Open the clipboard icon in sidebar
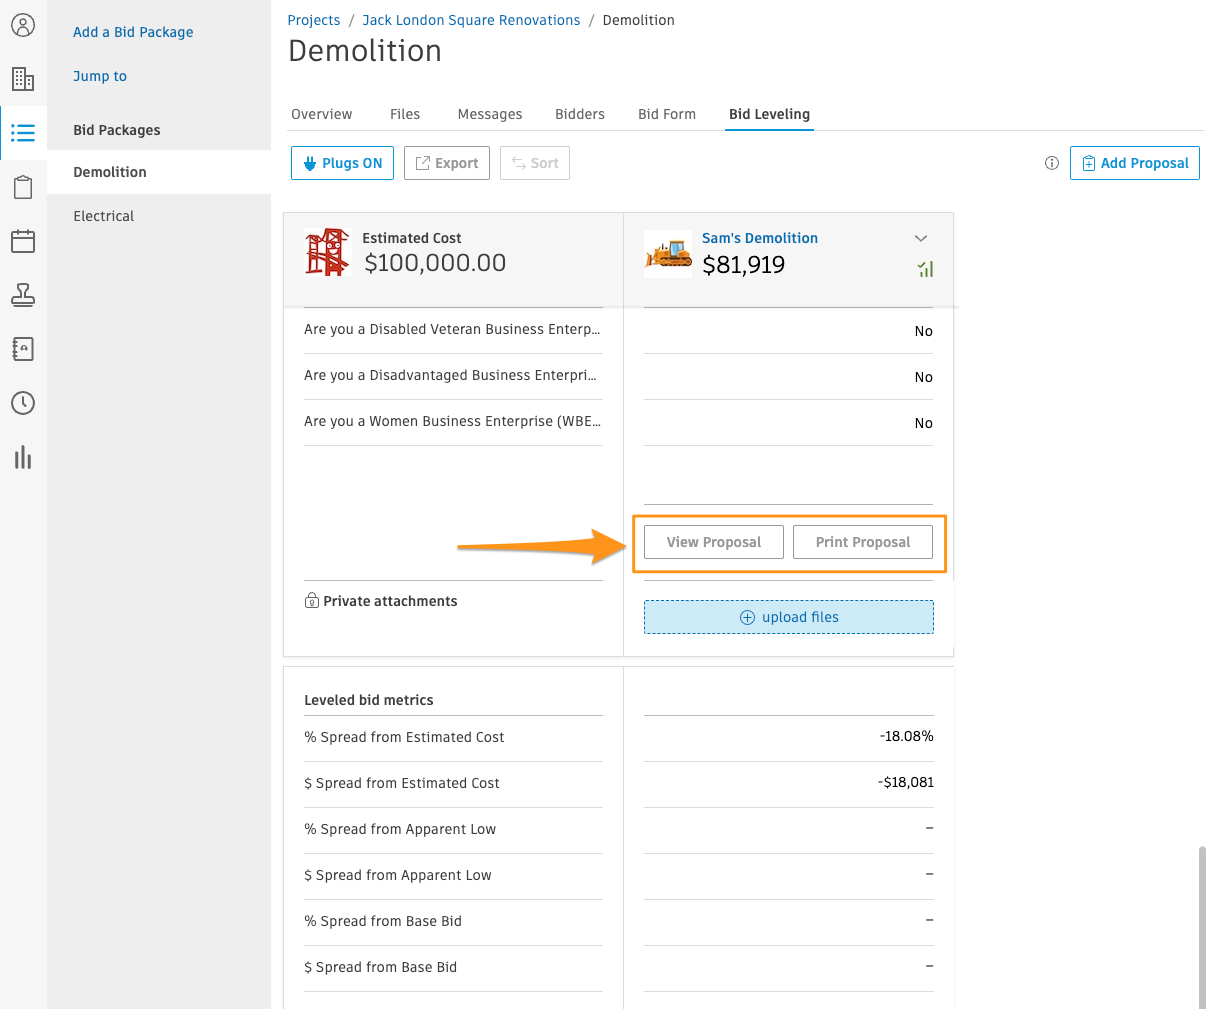Image resolution: width=1219 pixels, height=1009 pixels. 23,186
